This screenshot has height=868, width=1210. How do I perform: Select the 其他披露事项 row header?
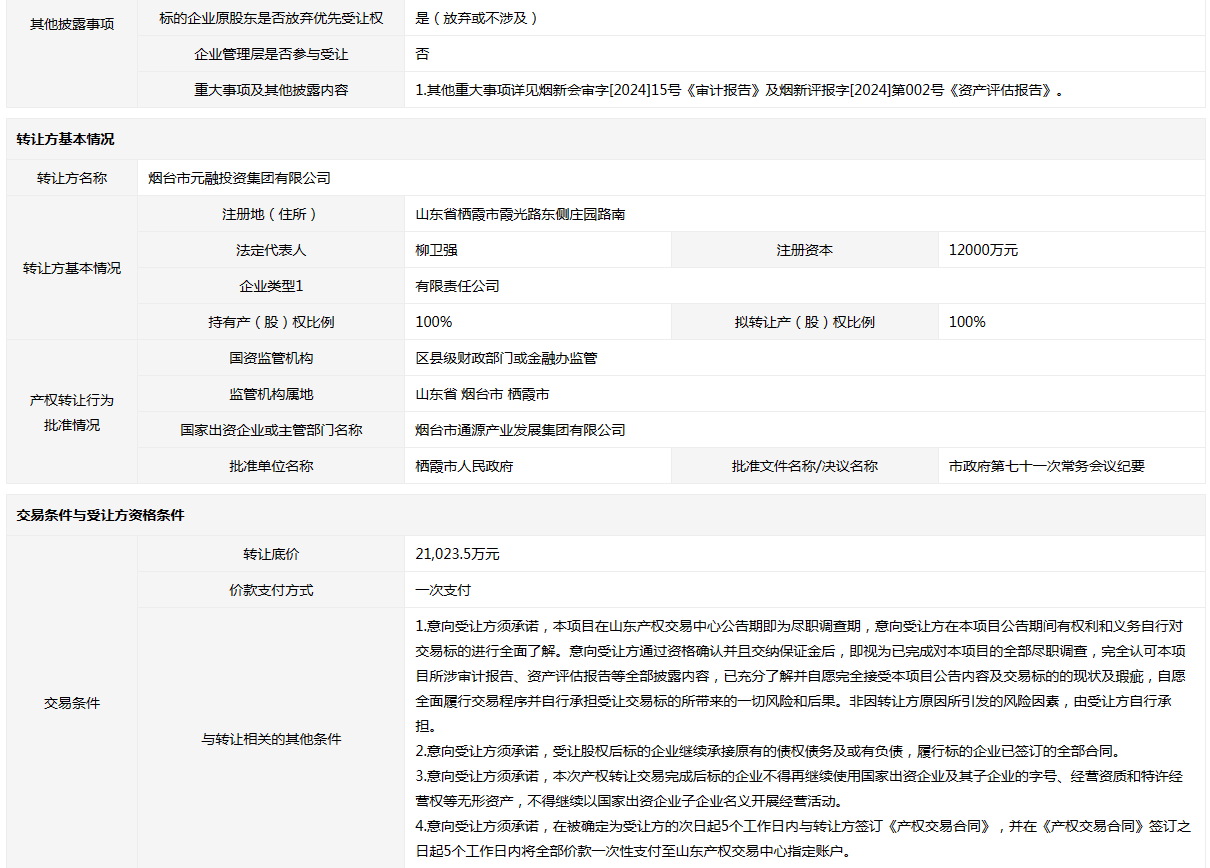tap(72, 25)
